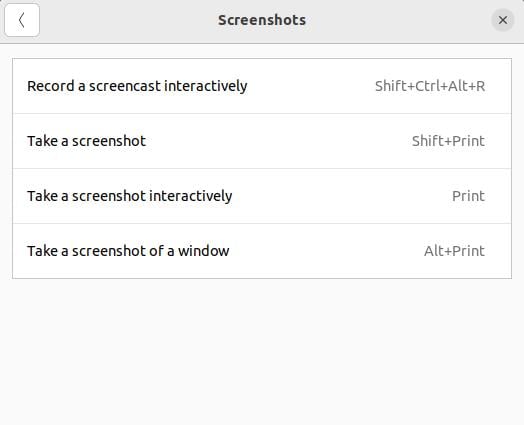This screenshot has width=524, height=425.
Task: Click header bar space left of Screenshots title
Action: [129, 20]
